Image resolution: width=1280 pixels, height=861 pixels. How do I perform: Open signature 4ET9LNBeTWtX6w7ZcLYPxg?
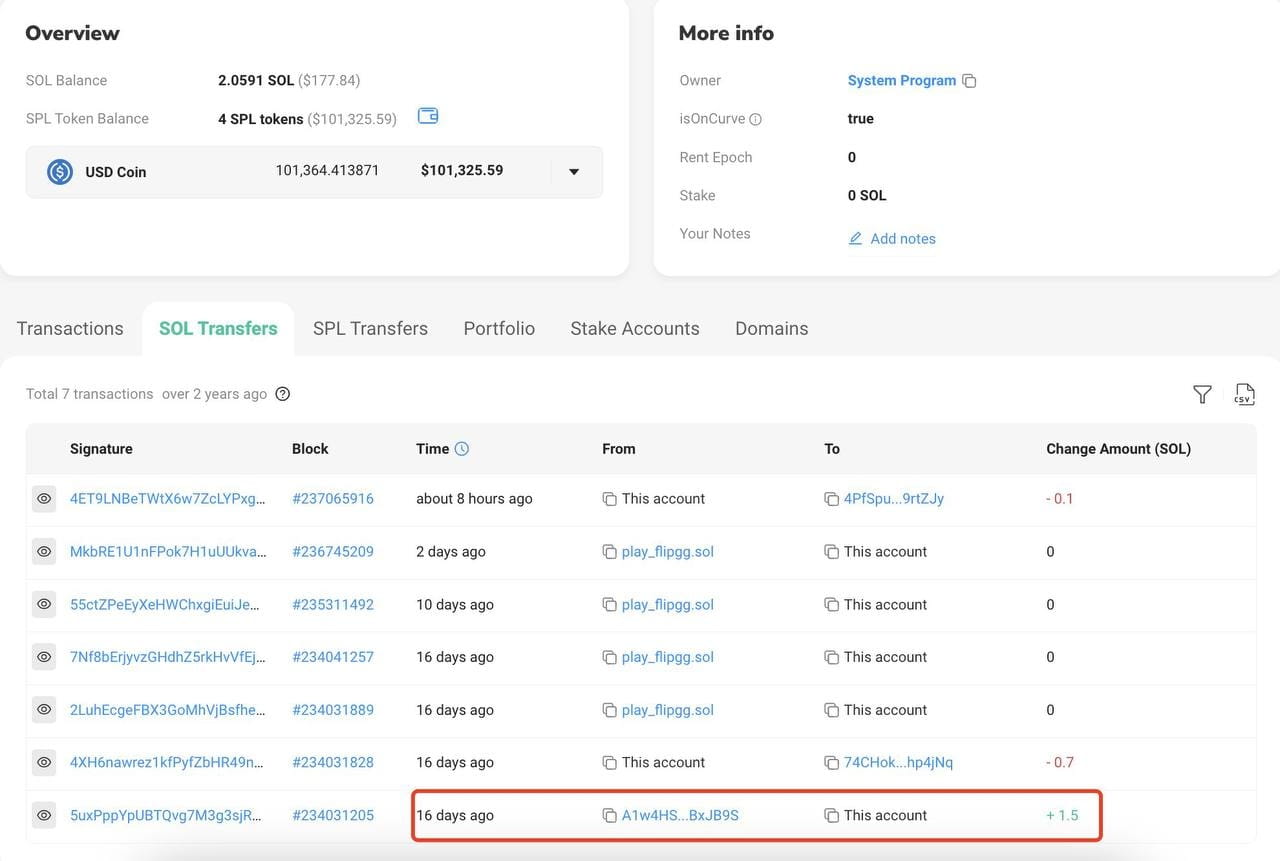[x=168, y=499]
